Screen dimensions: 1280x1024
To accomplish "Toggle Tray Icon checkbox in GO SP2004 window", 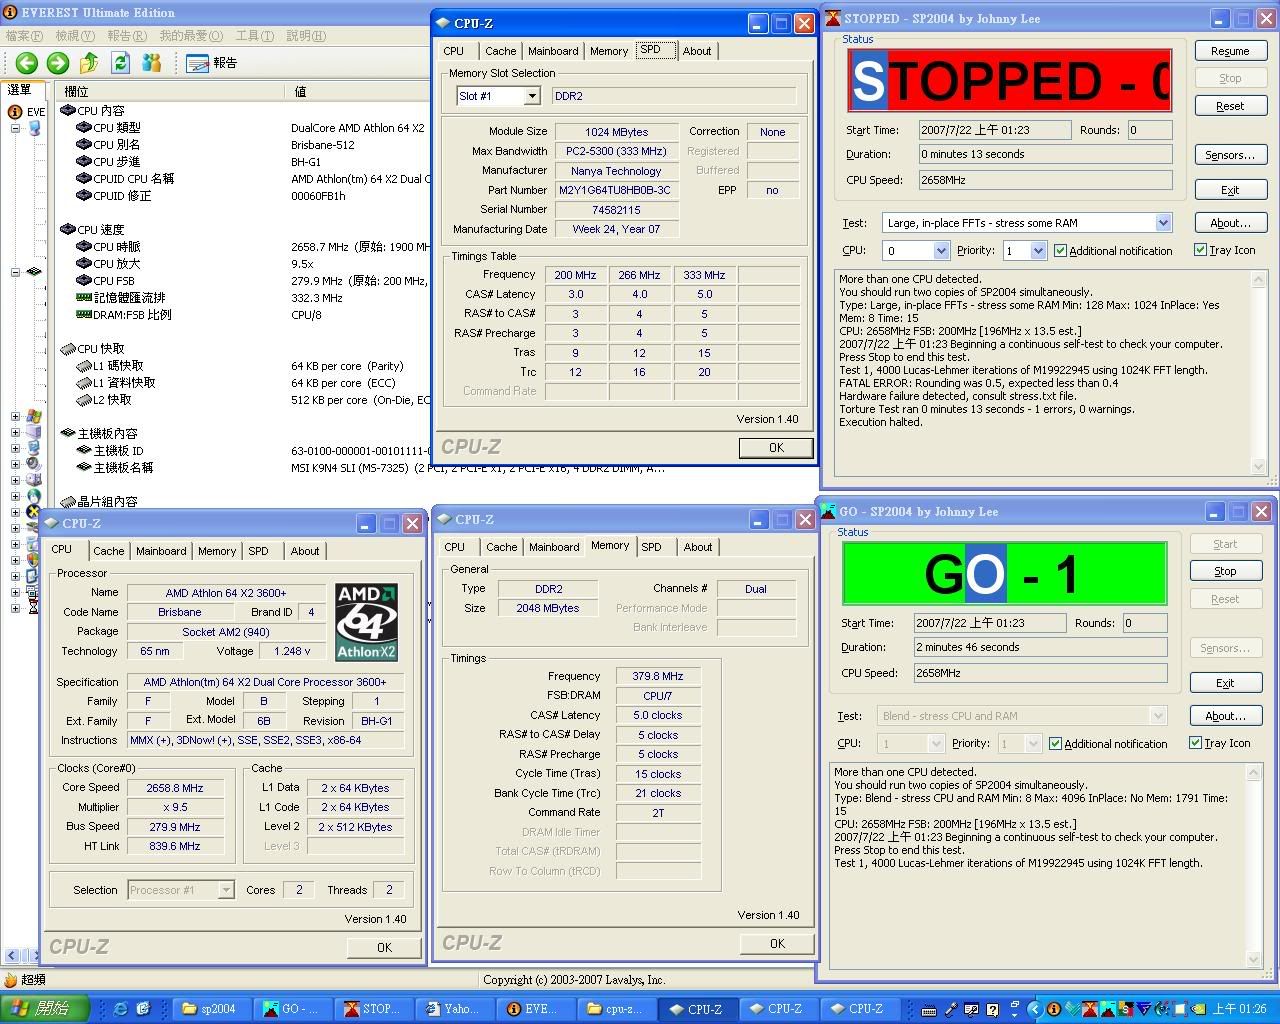I will (x=1195, y=743).
